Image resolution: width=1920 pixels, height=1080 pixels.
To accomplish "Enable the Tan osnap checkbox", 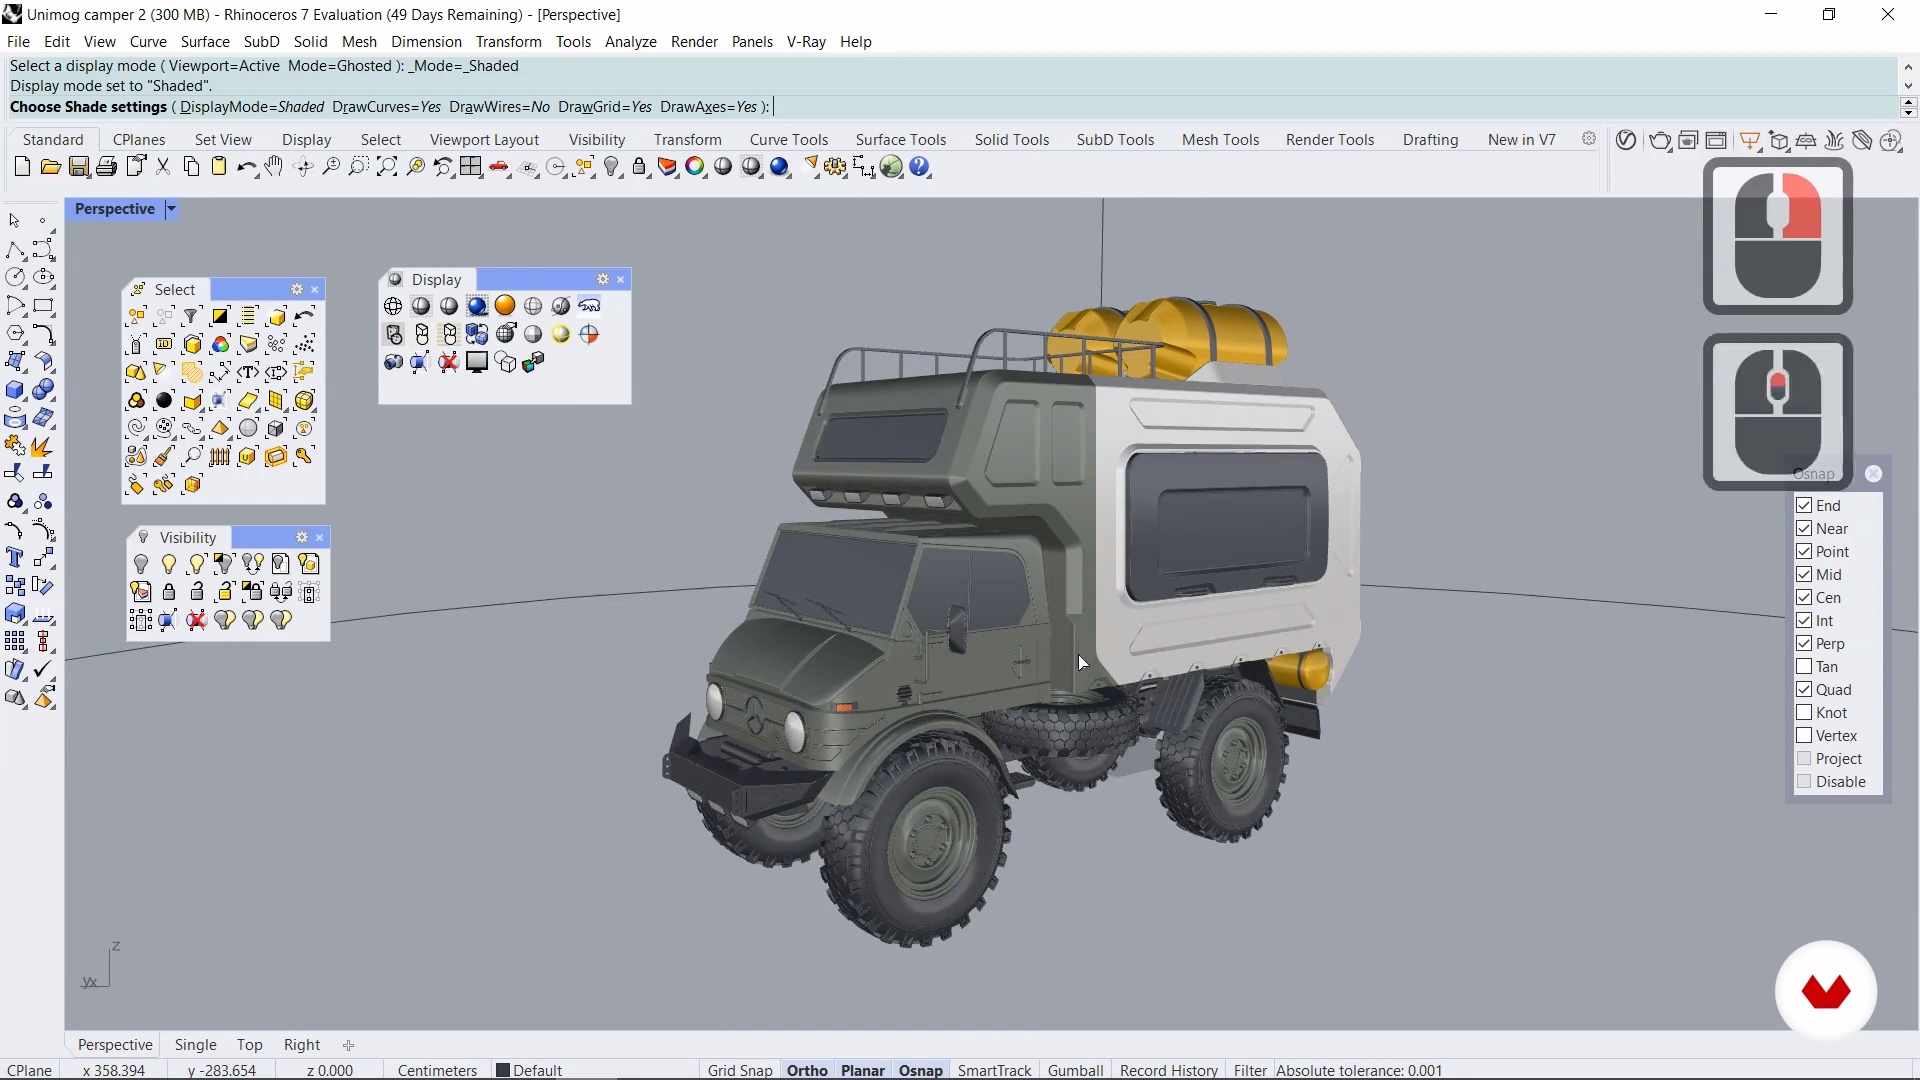I will (x=1804, y=666).
